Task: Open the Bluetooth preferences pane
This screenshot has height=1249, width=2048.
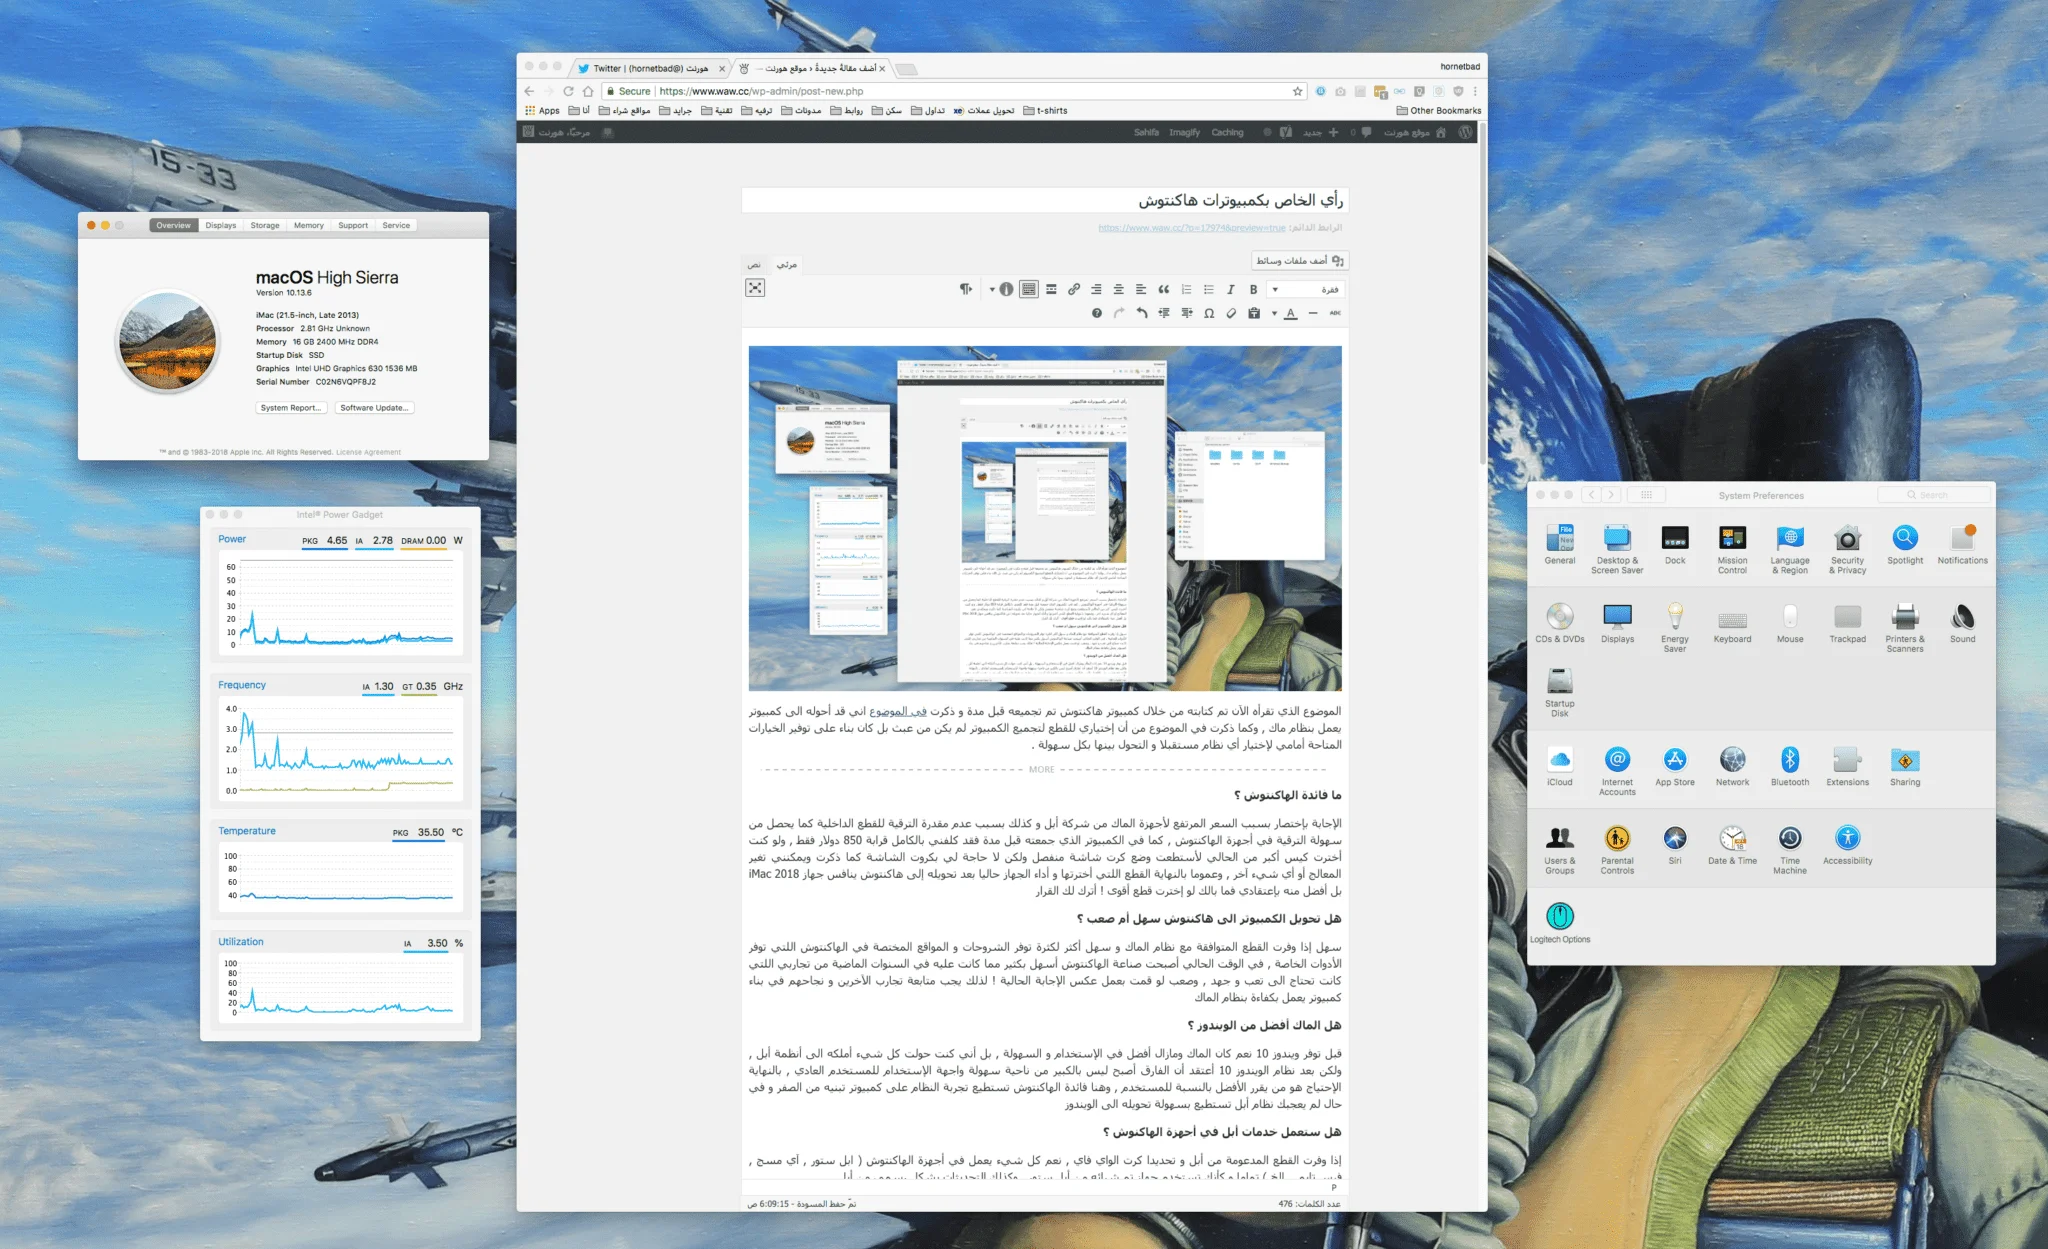Action: tap(1790, 766)
